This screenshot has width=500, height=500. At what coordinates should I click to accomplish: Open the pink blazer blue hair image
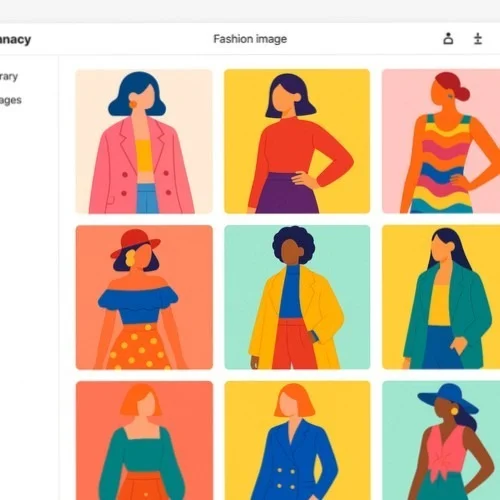144,141
